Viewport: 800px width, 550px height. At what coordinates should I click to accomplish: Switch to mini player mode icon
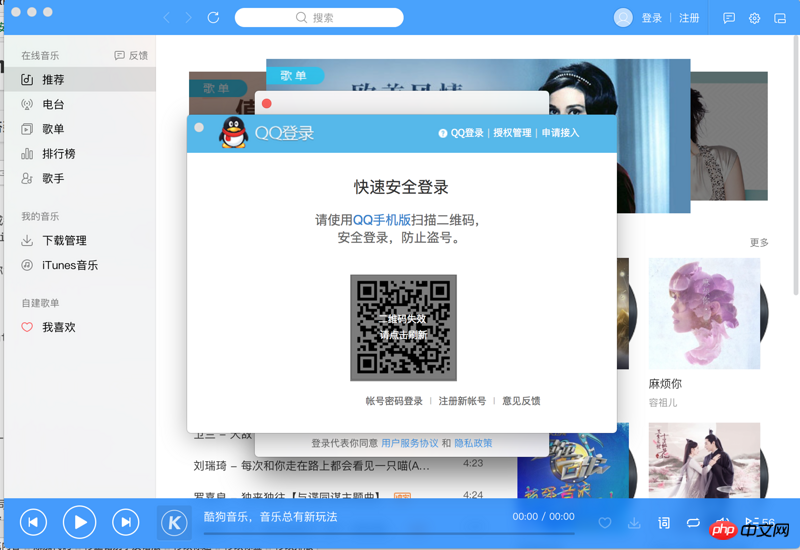click(x=780, y=18)
